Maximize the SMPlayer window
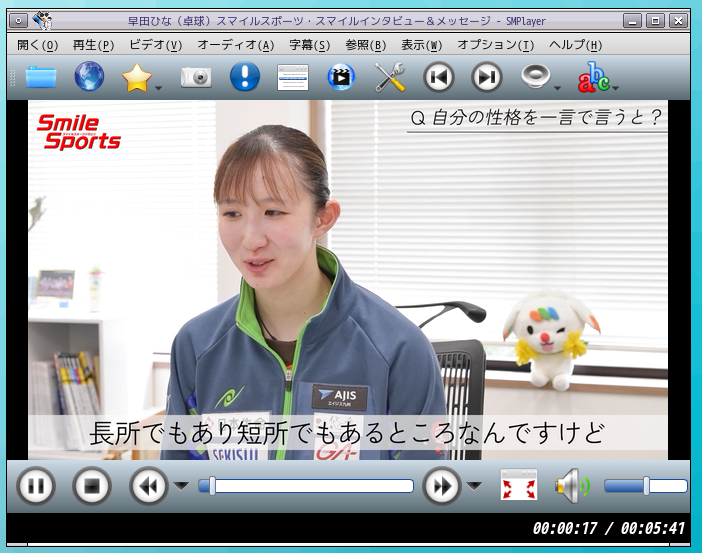 (x=655, y=21)
